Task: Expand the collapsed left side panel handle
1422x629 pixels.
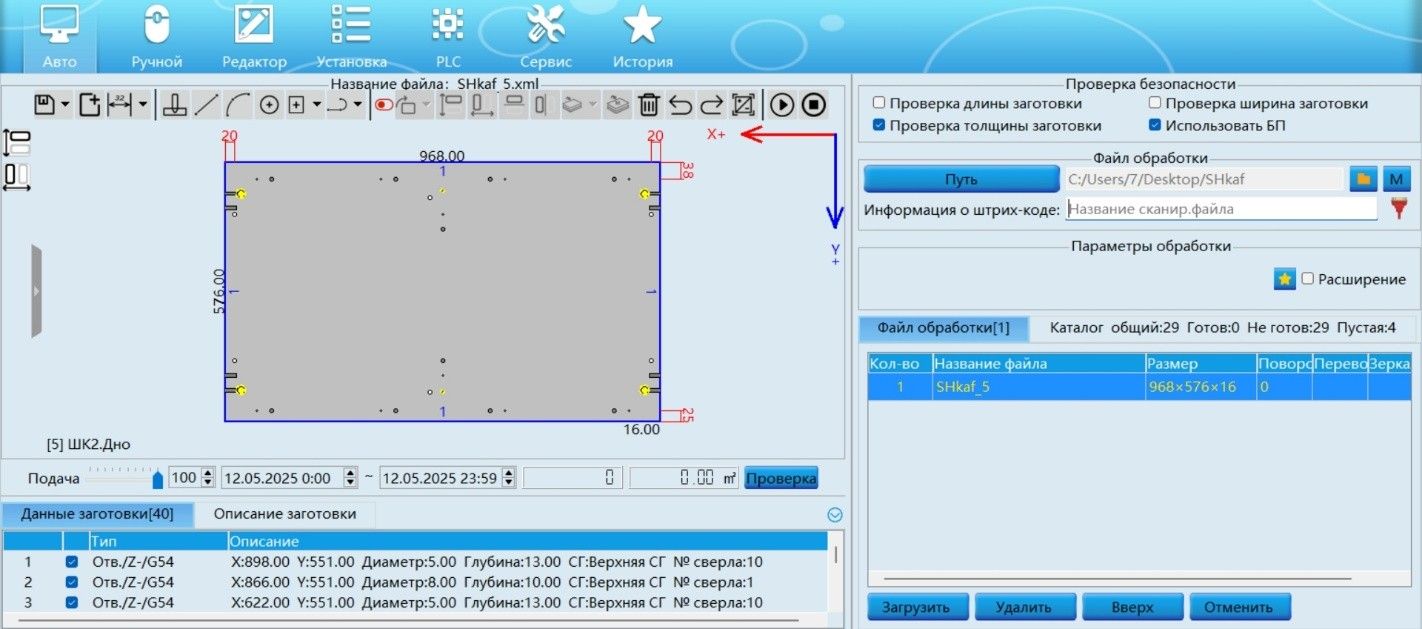Action: pos(37,291)
